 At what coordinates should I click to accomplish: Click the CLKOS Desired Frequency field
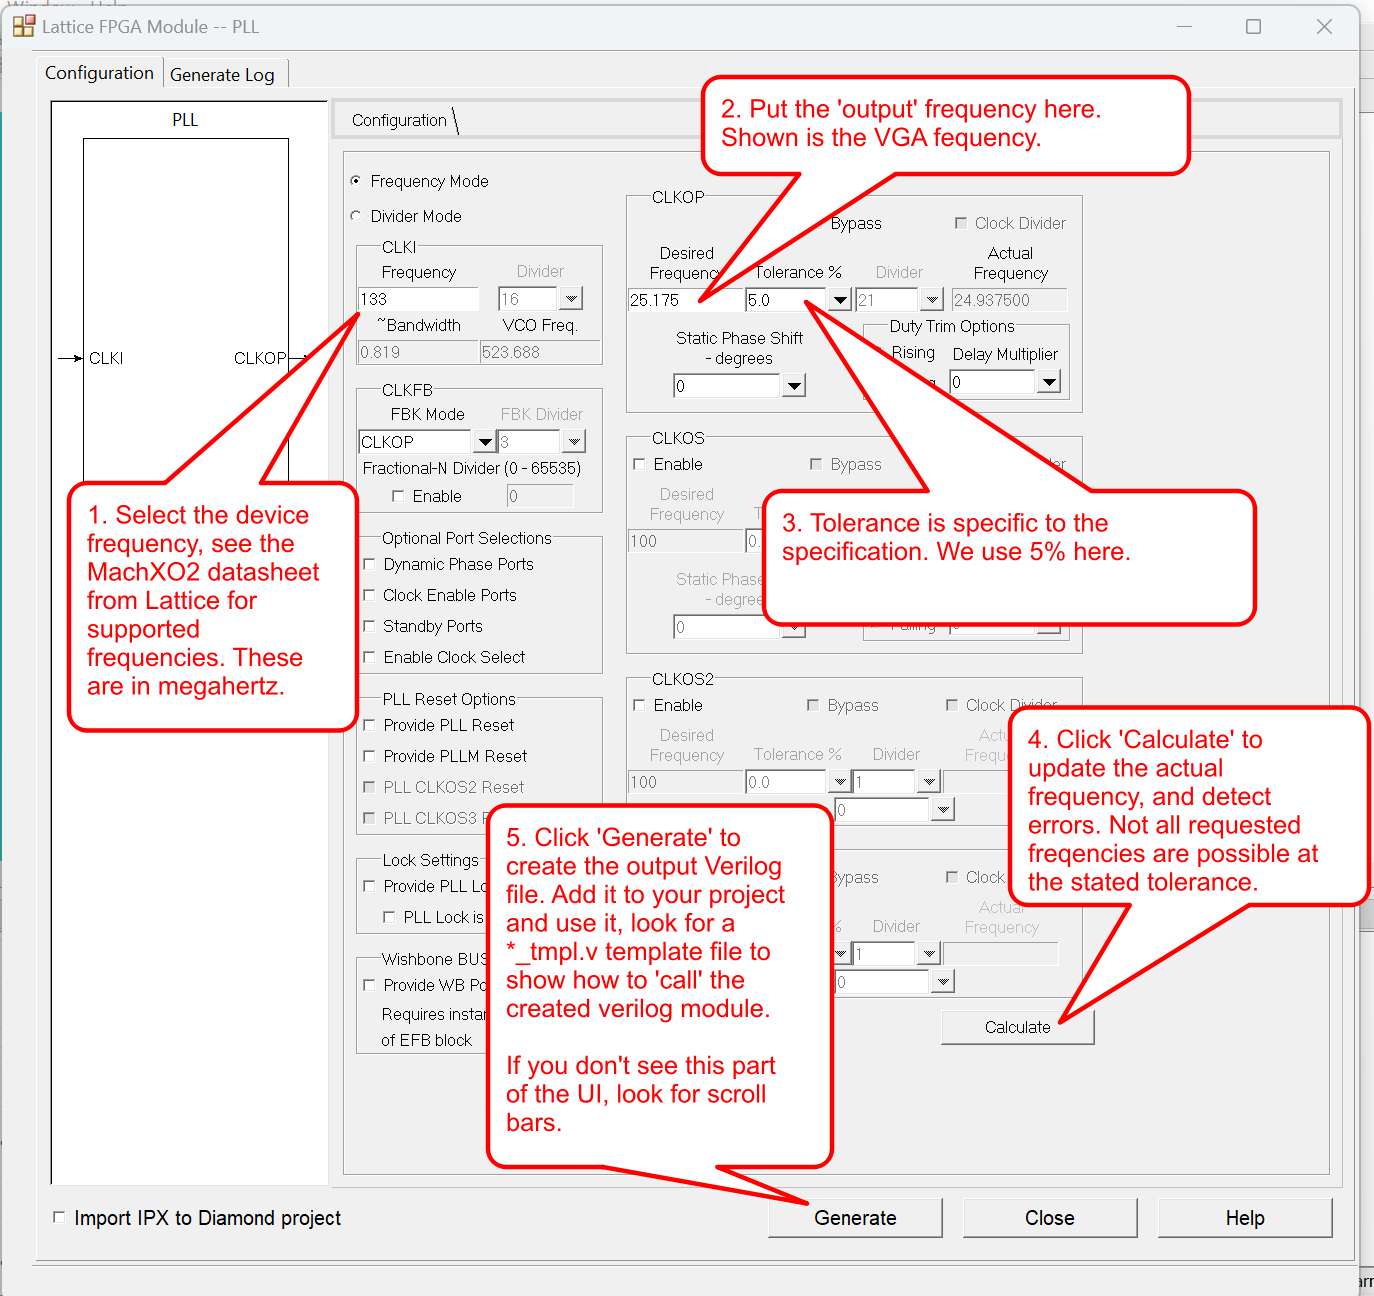(x=686, y=541)
